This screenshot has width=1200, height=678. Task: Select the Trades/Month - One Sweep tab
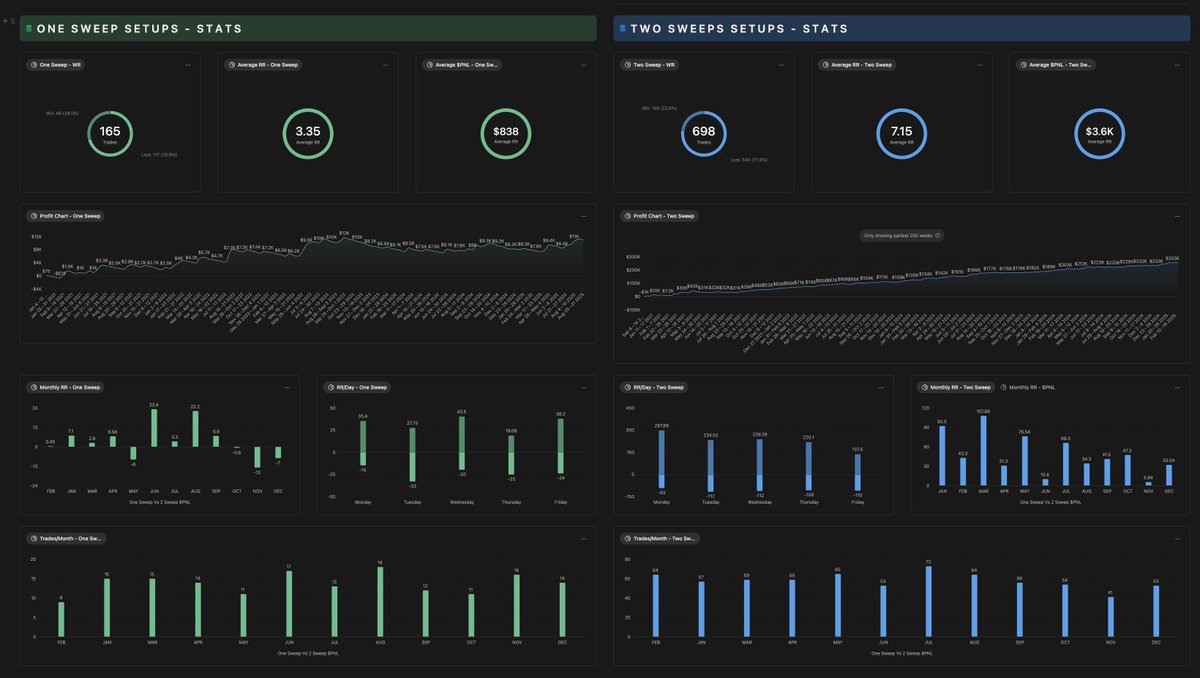tap(67, 538)
